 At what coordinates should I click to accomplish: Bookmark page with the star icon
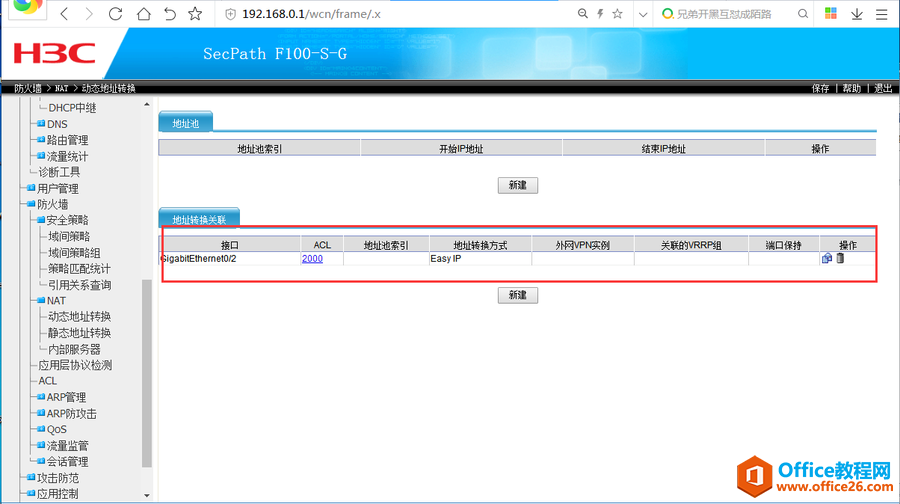click(195, 14)
